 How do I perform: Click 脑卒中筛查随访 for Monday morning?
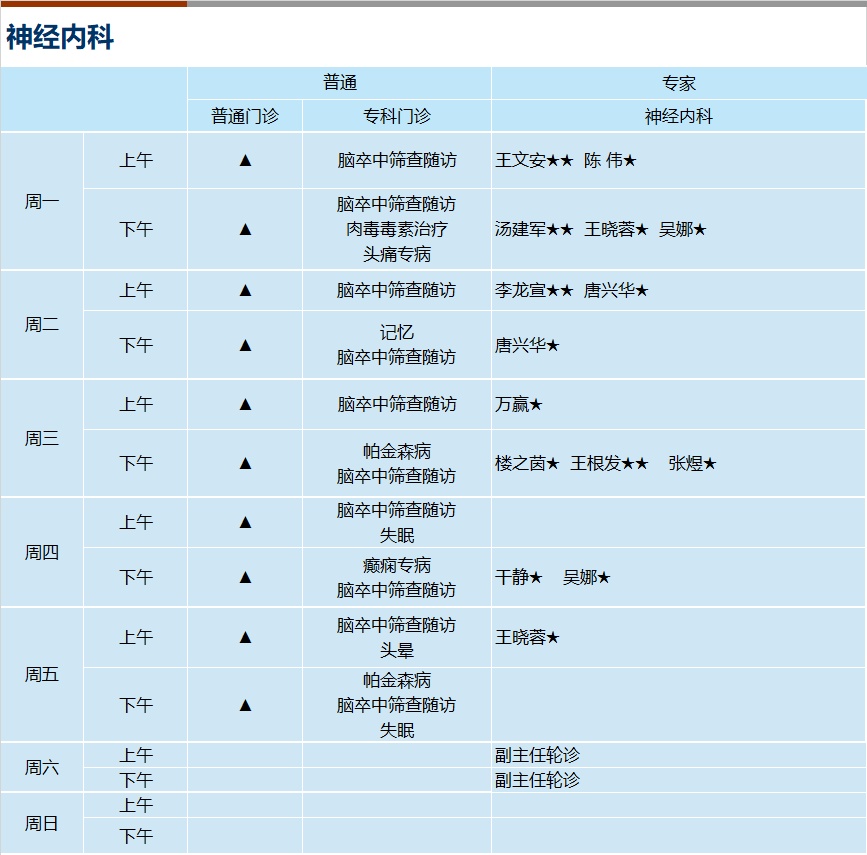(396, 160)
